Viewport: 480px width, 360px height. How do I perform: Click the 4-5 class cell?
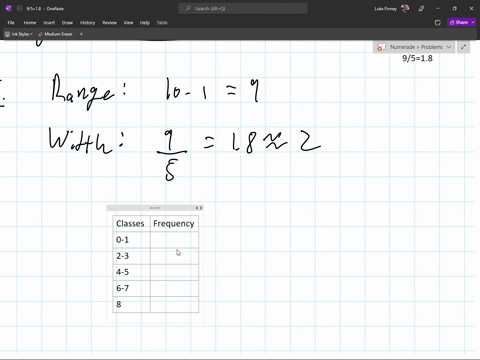coord(131,272)
